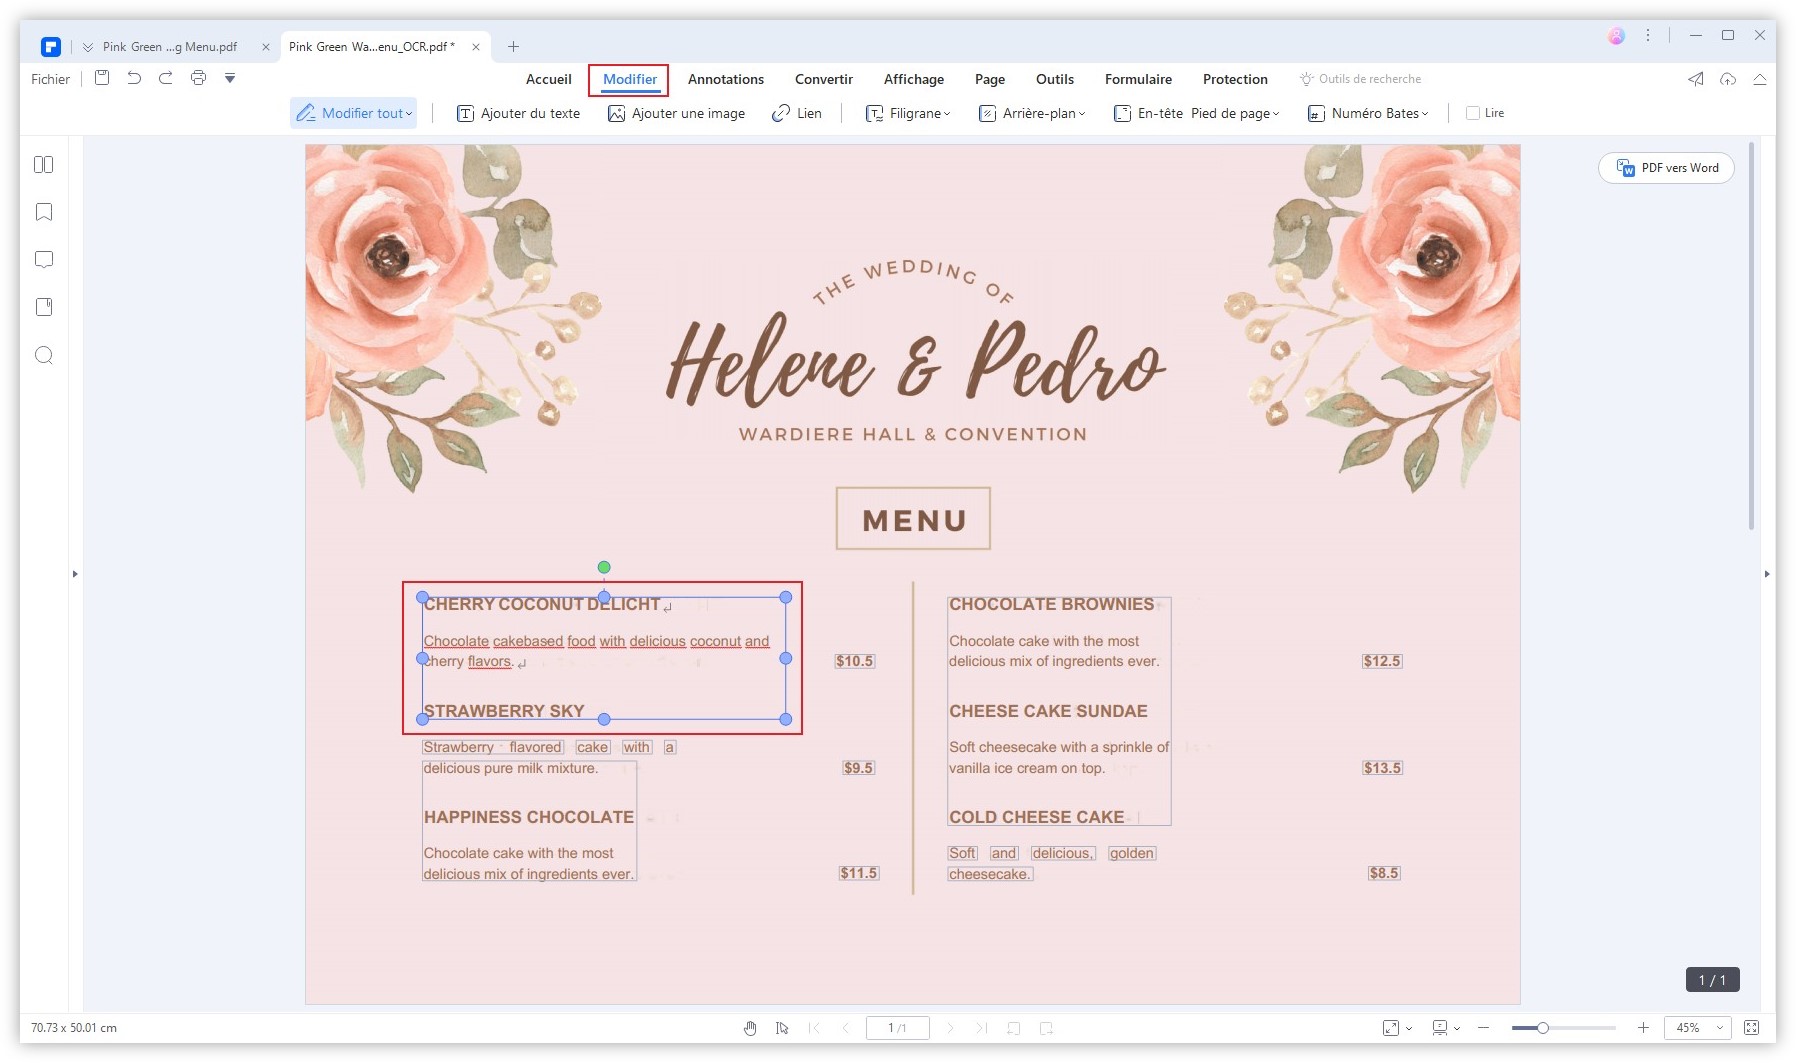1796x1063 pixels.
Task: Select the hand pan tool
Action: (x=750, y=1028)
